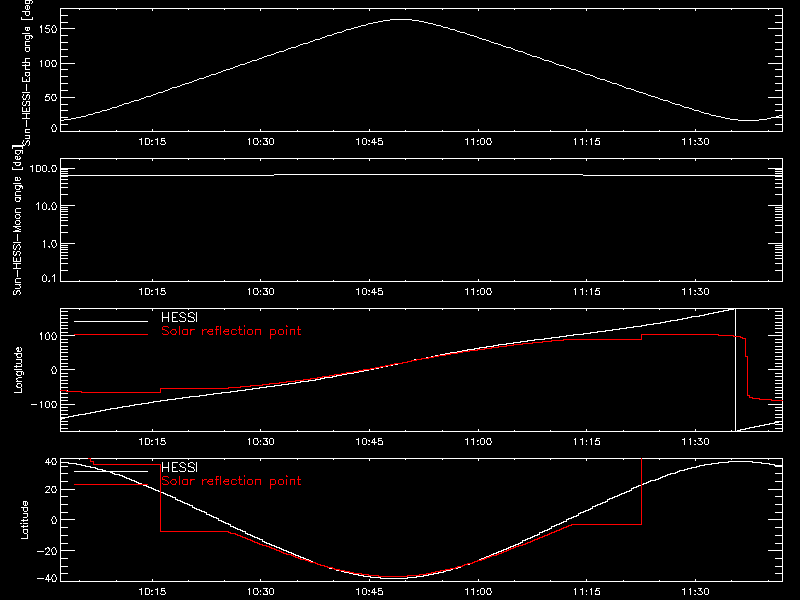
Task: Select red Solar reflection point legend in Longitude plot
Action: [x=231, y=331]
